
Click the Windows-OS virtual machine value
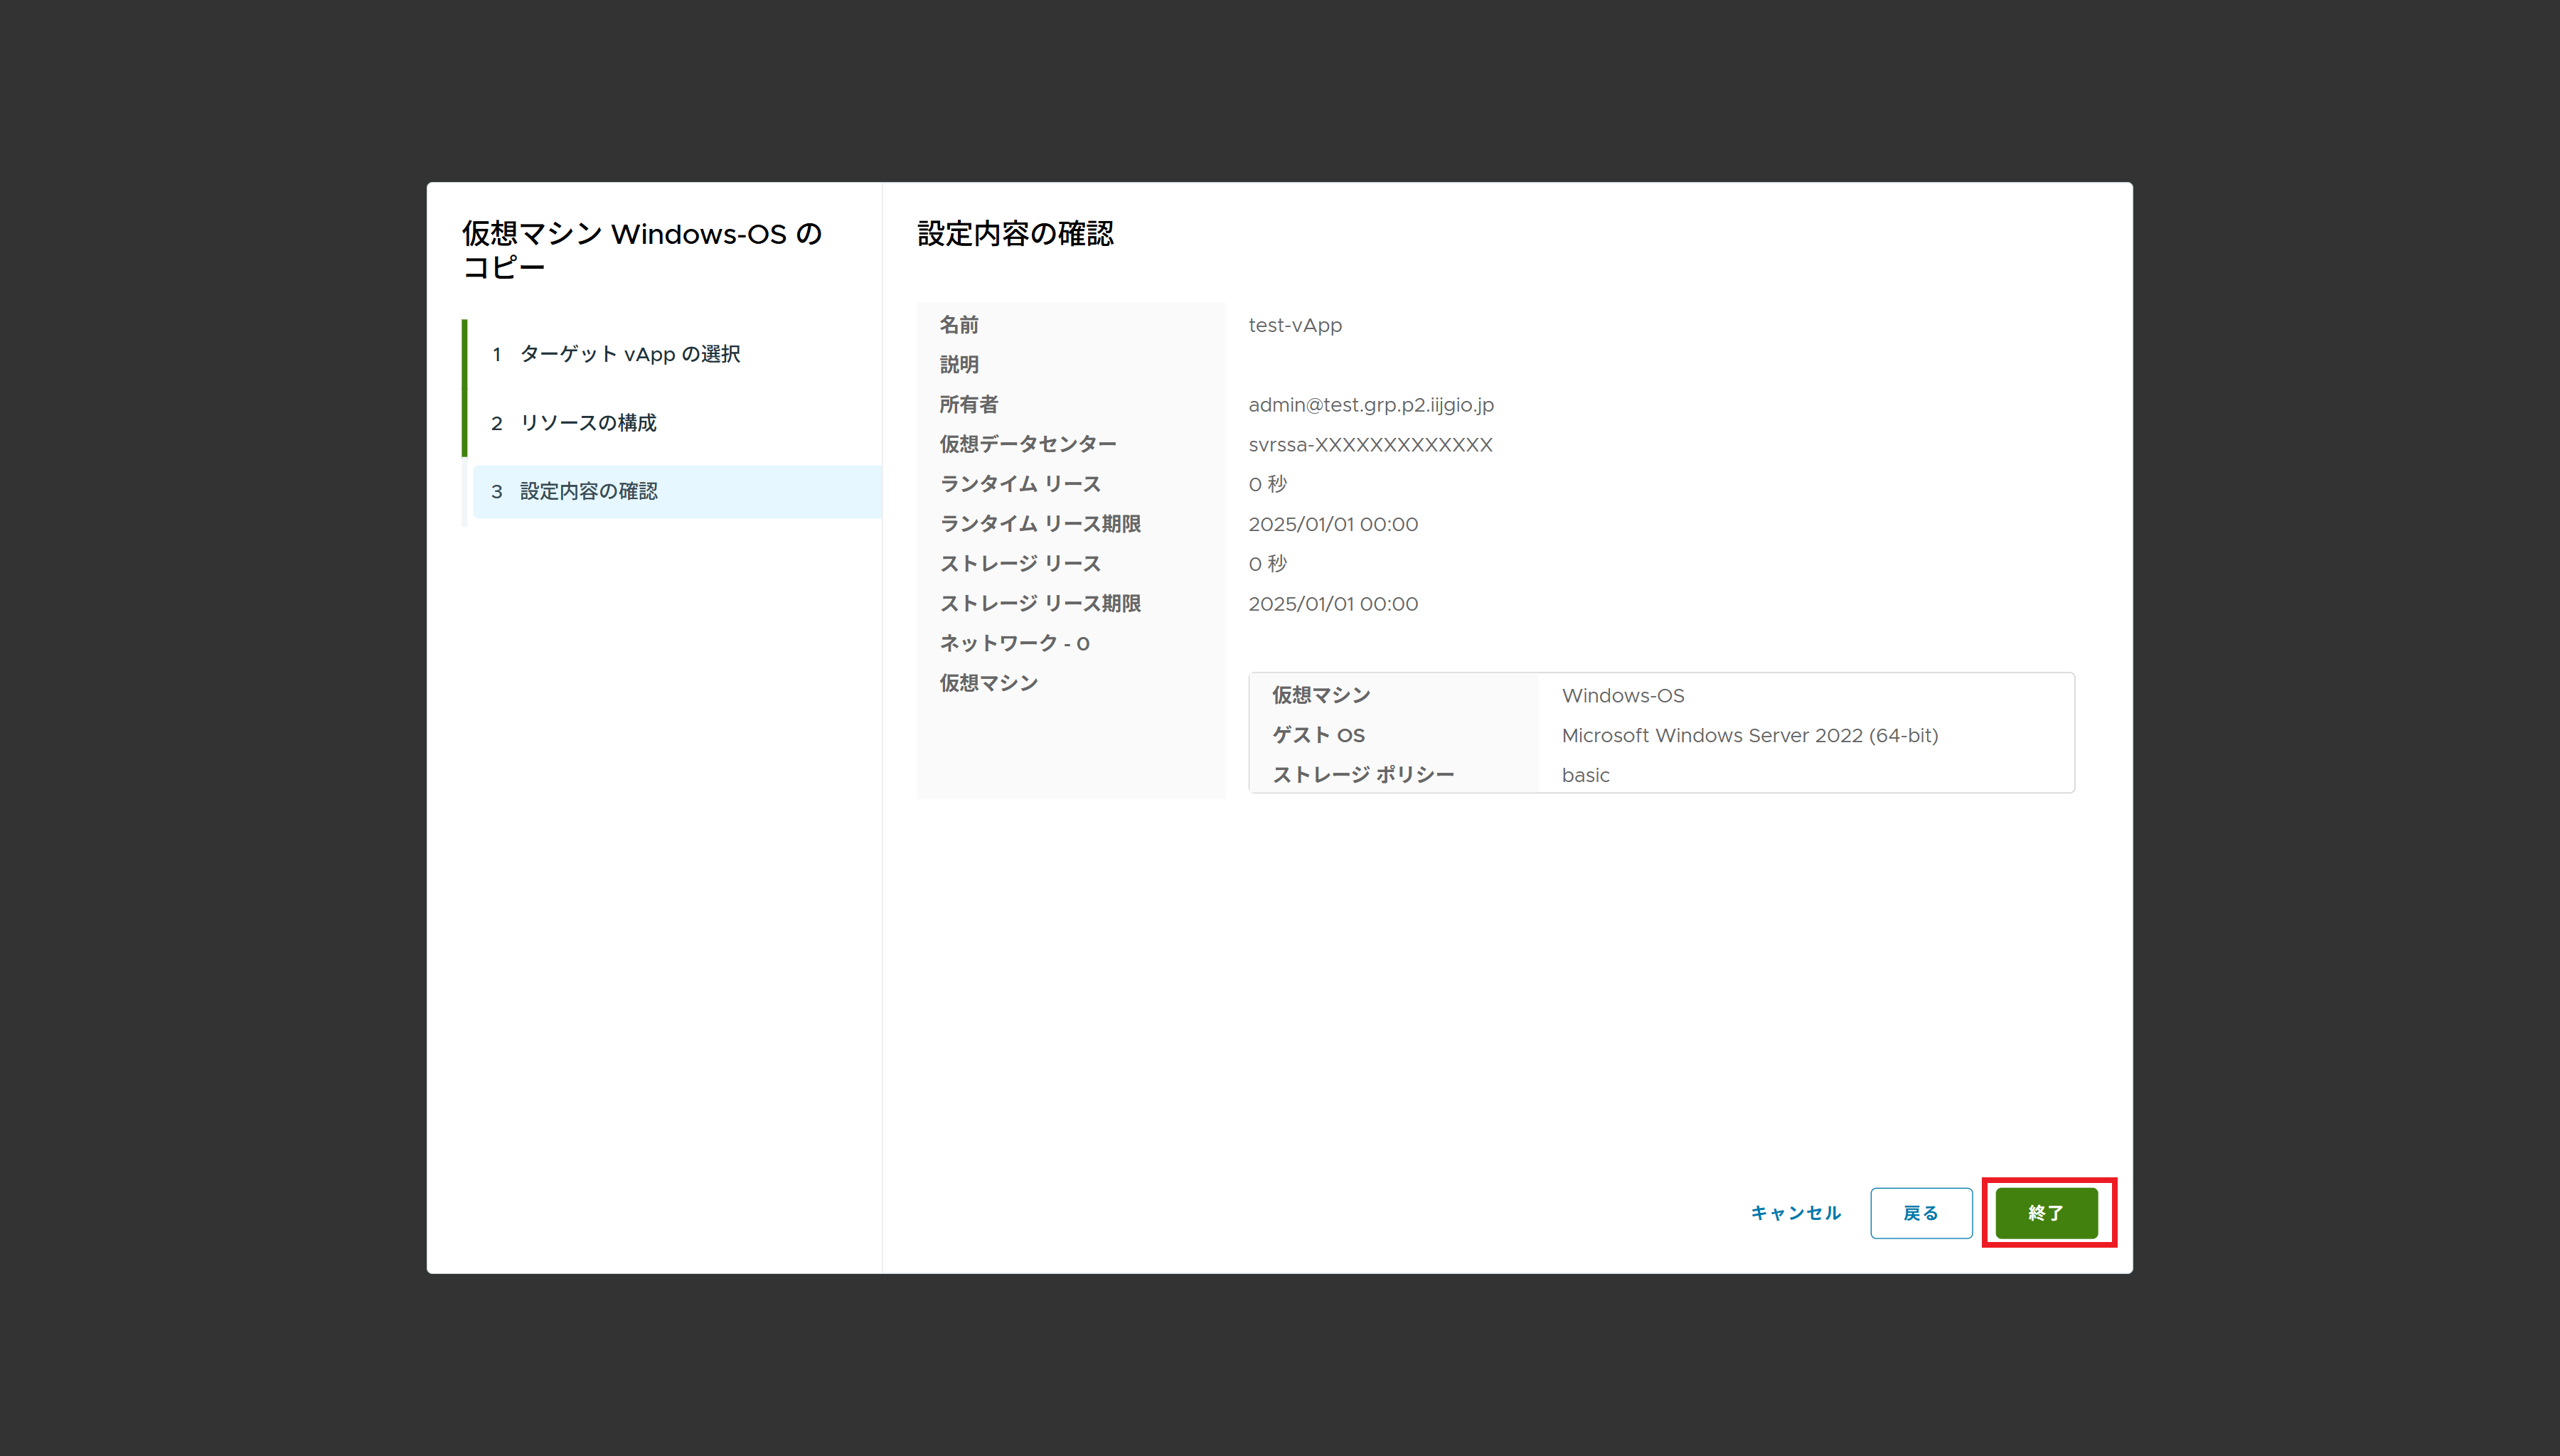(x=1622, y=695)
